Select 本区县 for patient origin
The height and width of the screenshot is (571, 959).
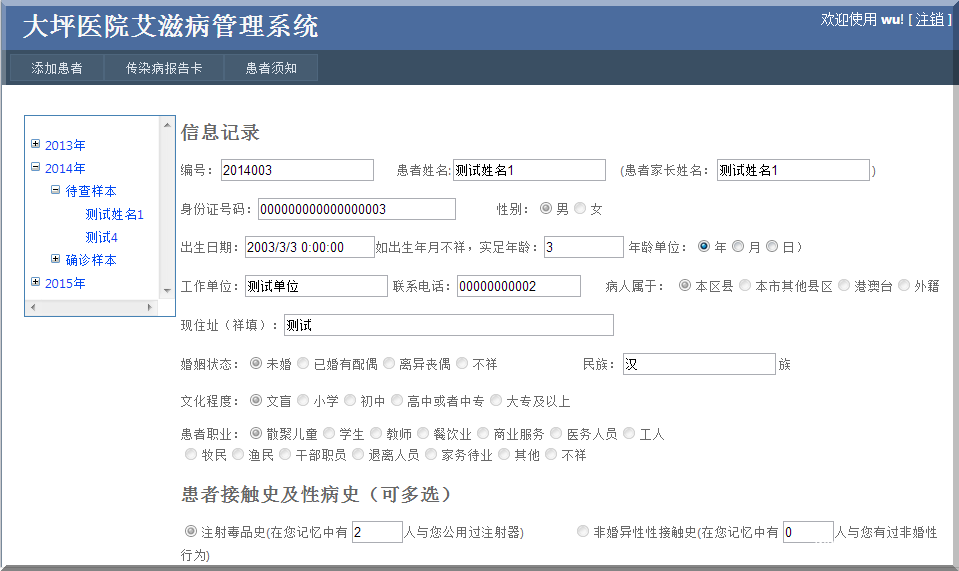tap(685, 286)
